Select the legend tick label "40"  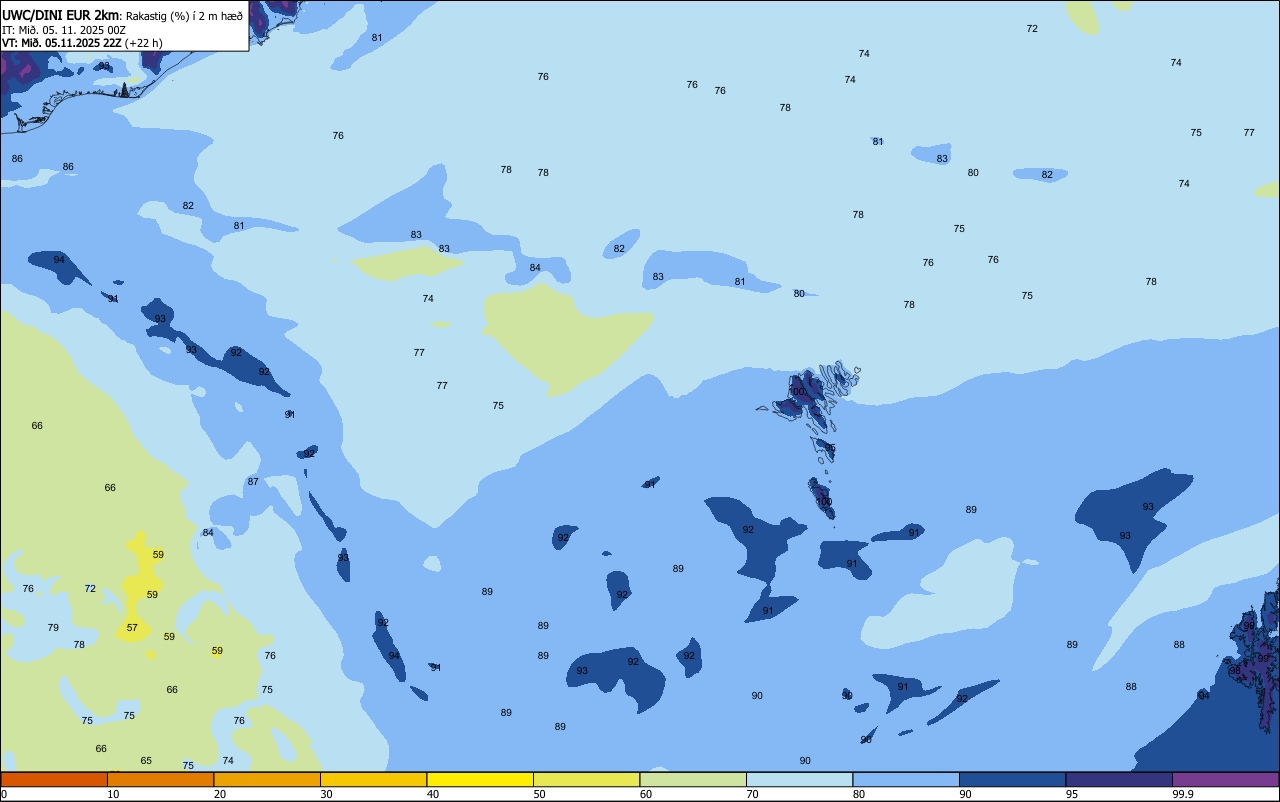(433, 794)
